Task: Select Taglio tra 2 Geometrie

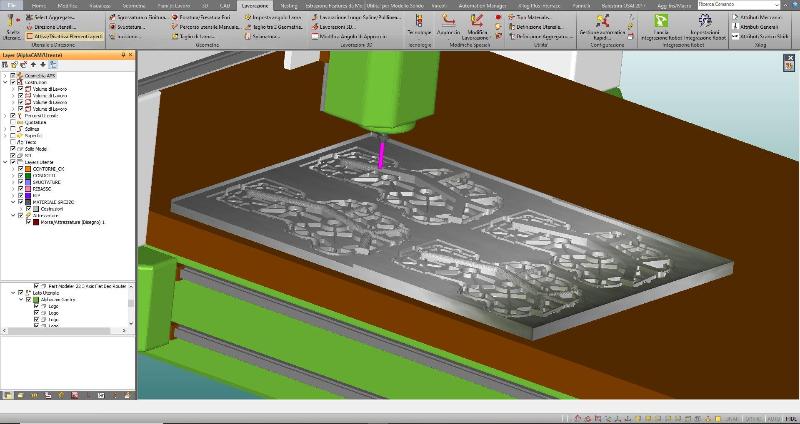Action: click(x=274, y=27)
